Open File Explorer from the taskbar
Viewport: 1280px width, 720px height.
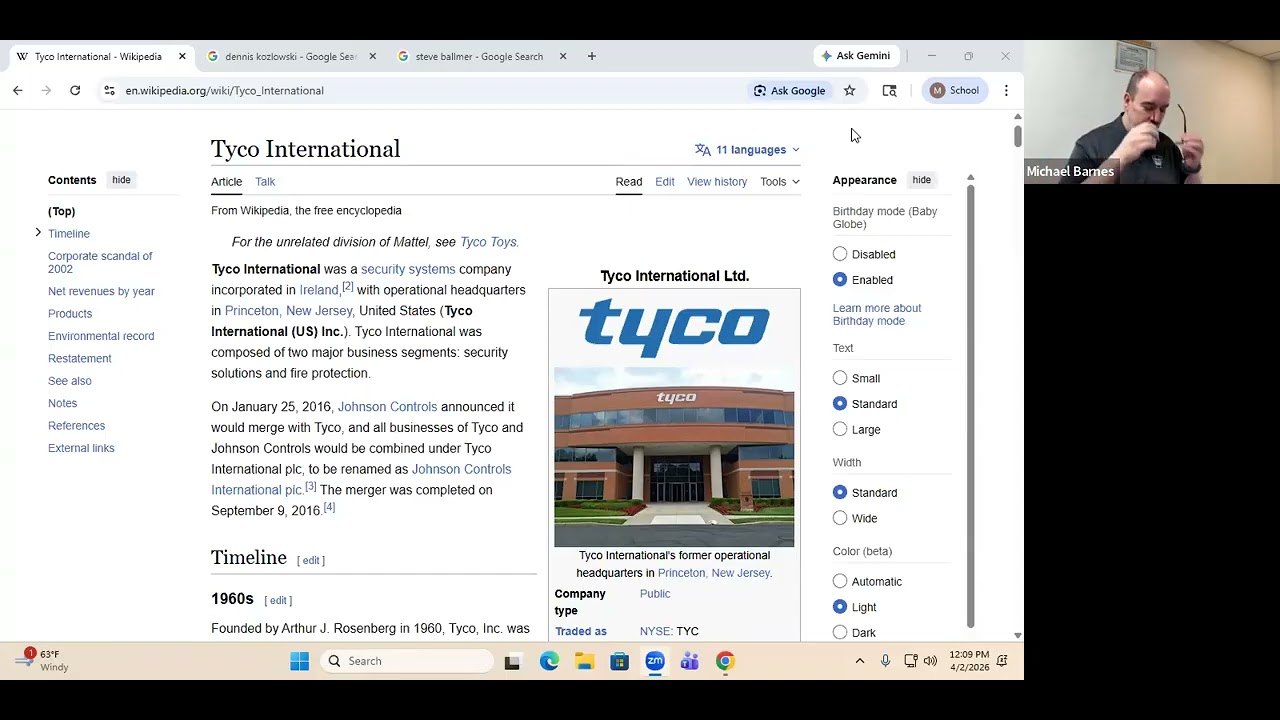[584, 661]
